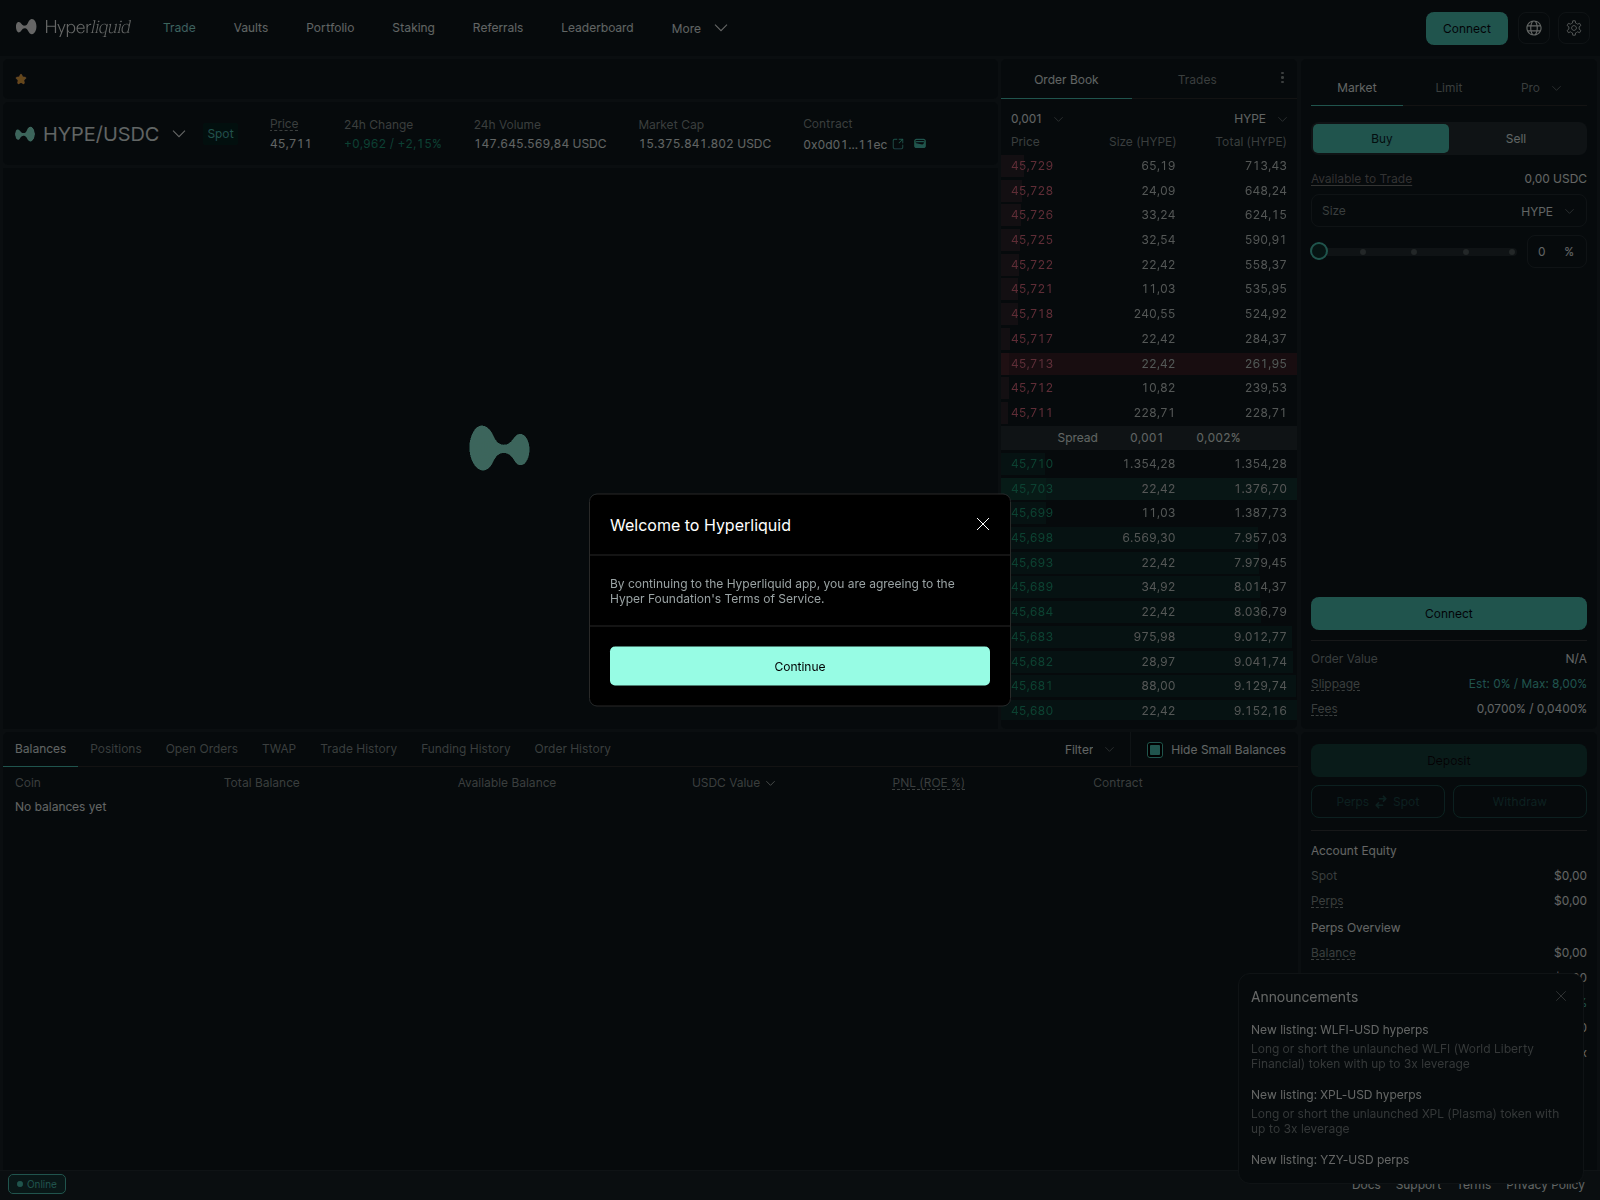Select the Balances tab
This screenshot has height=1200, width=1600.
coord(41,749)
